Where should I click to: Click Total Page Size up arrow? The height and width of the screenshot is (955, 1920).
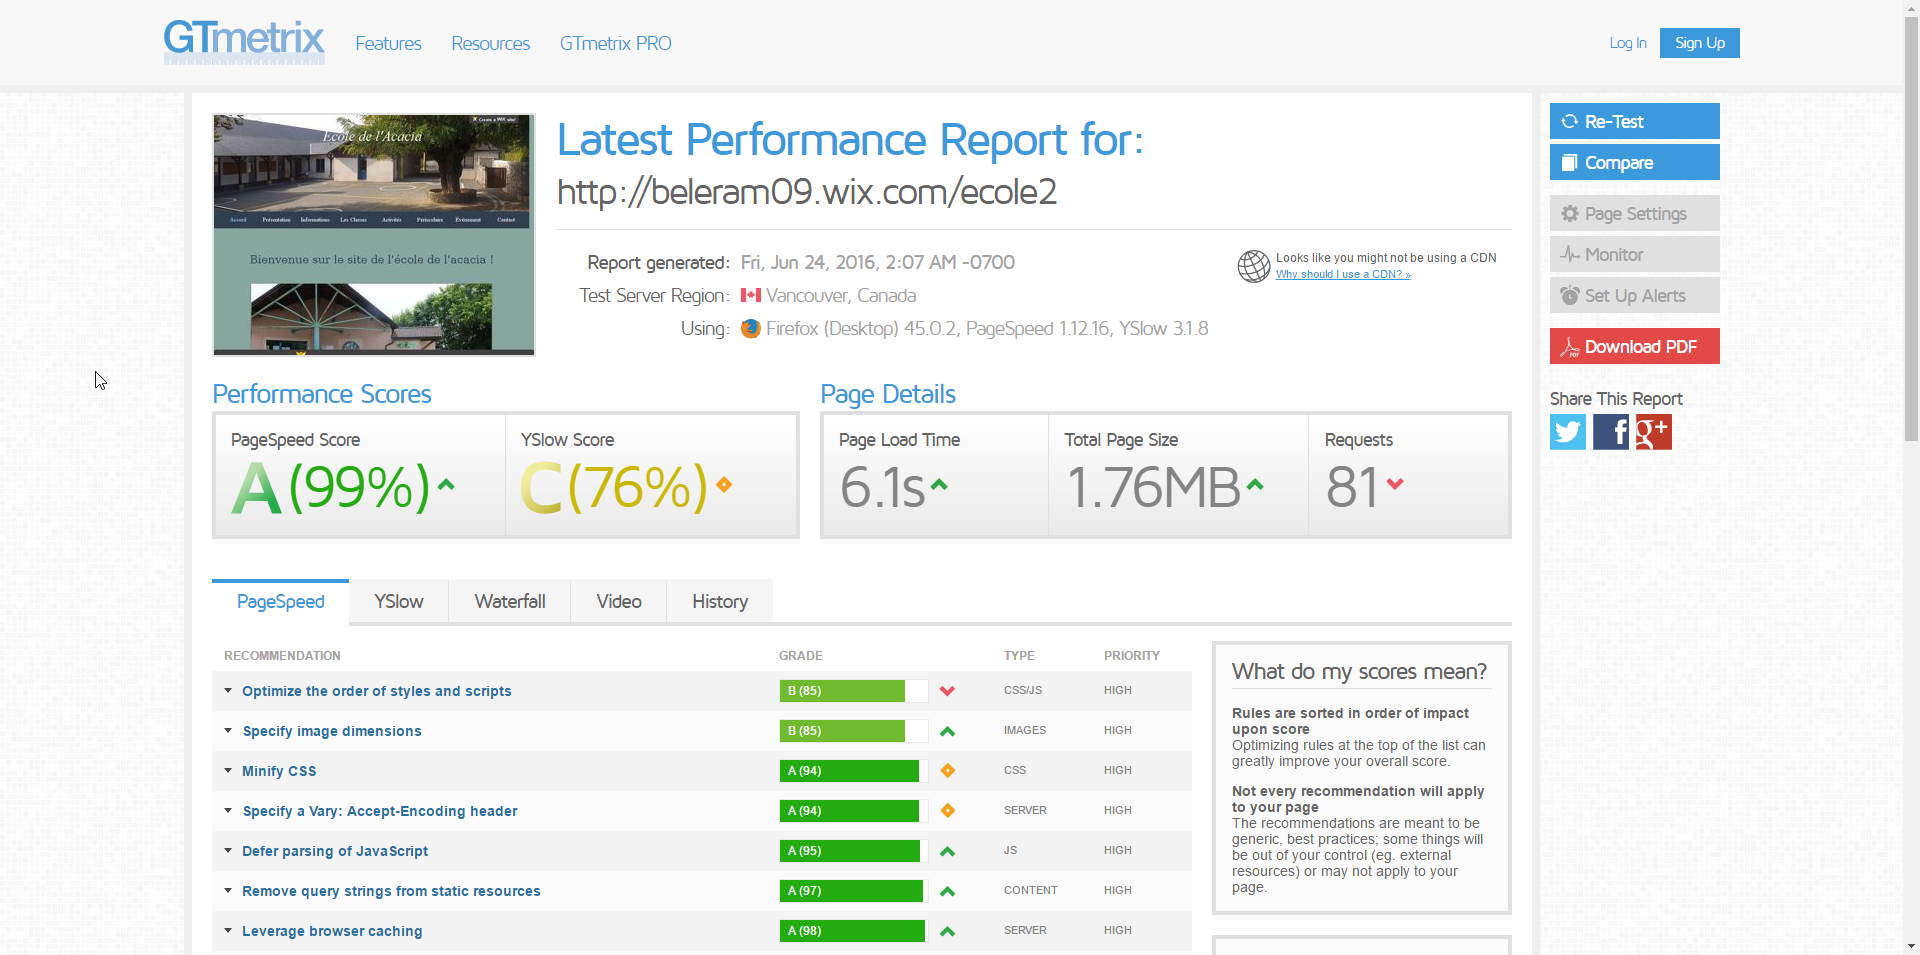tap(1255, 485)
